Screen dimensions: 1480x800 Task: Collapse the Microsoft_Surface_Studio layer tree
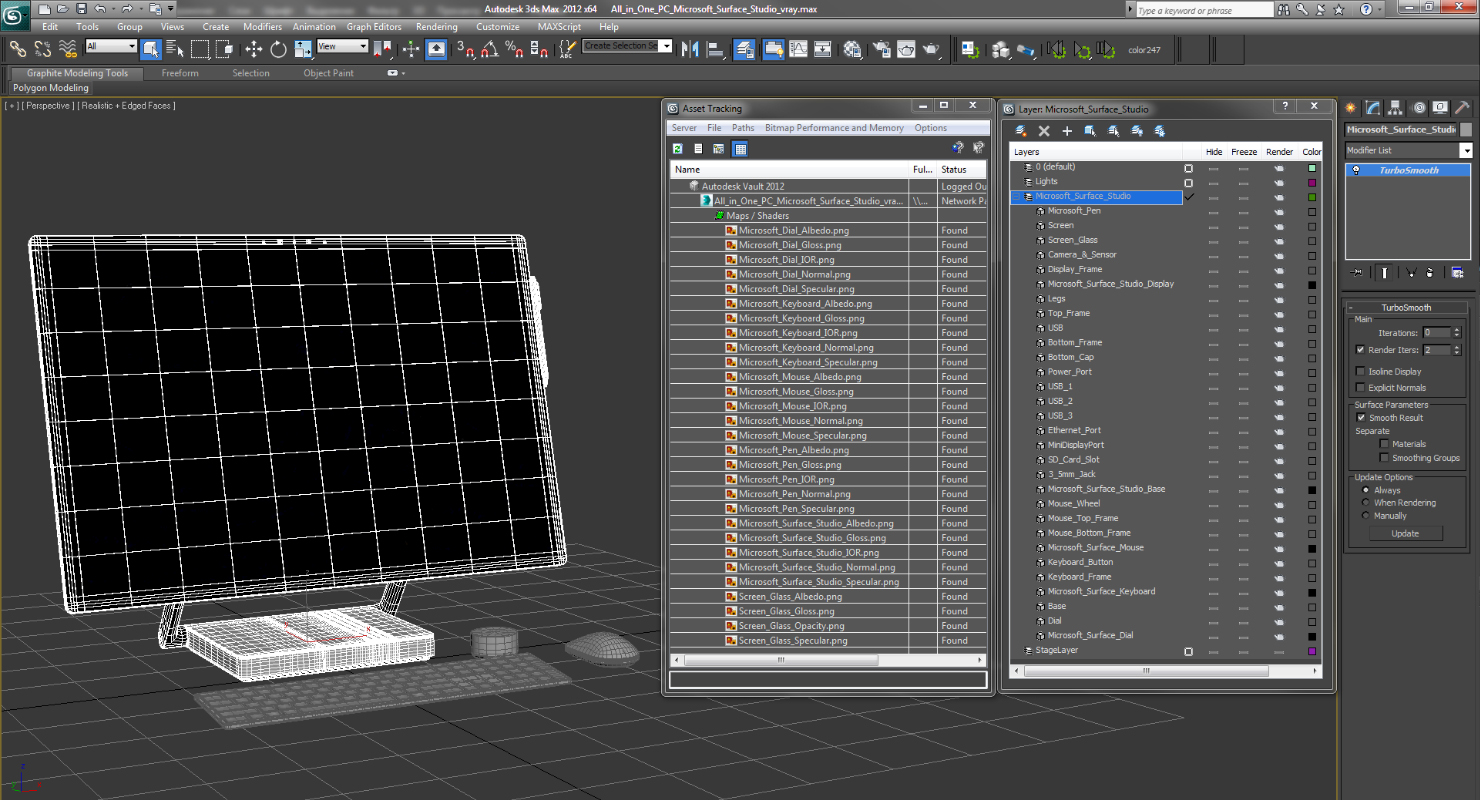coord(1018,197)
